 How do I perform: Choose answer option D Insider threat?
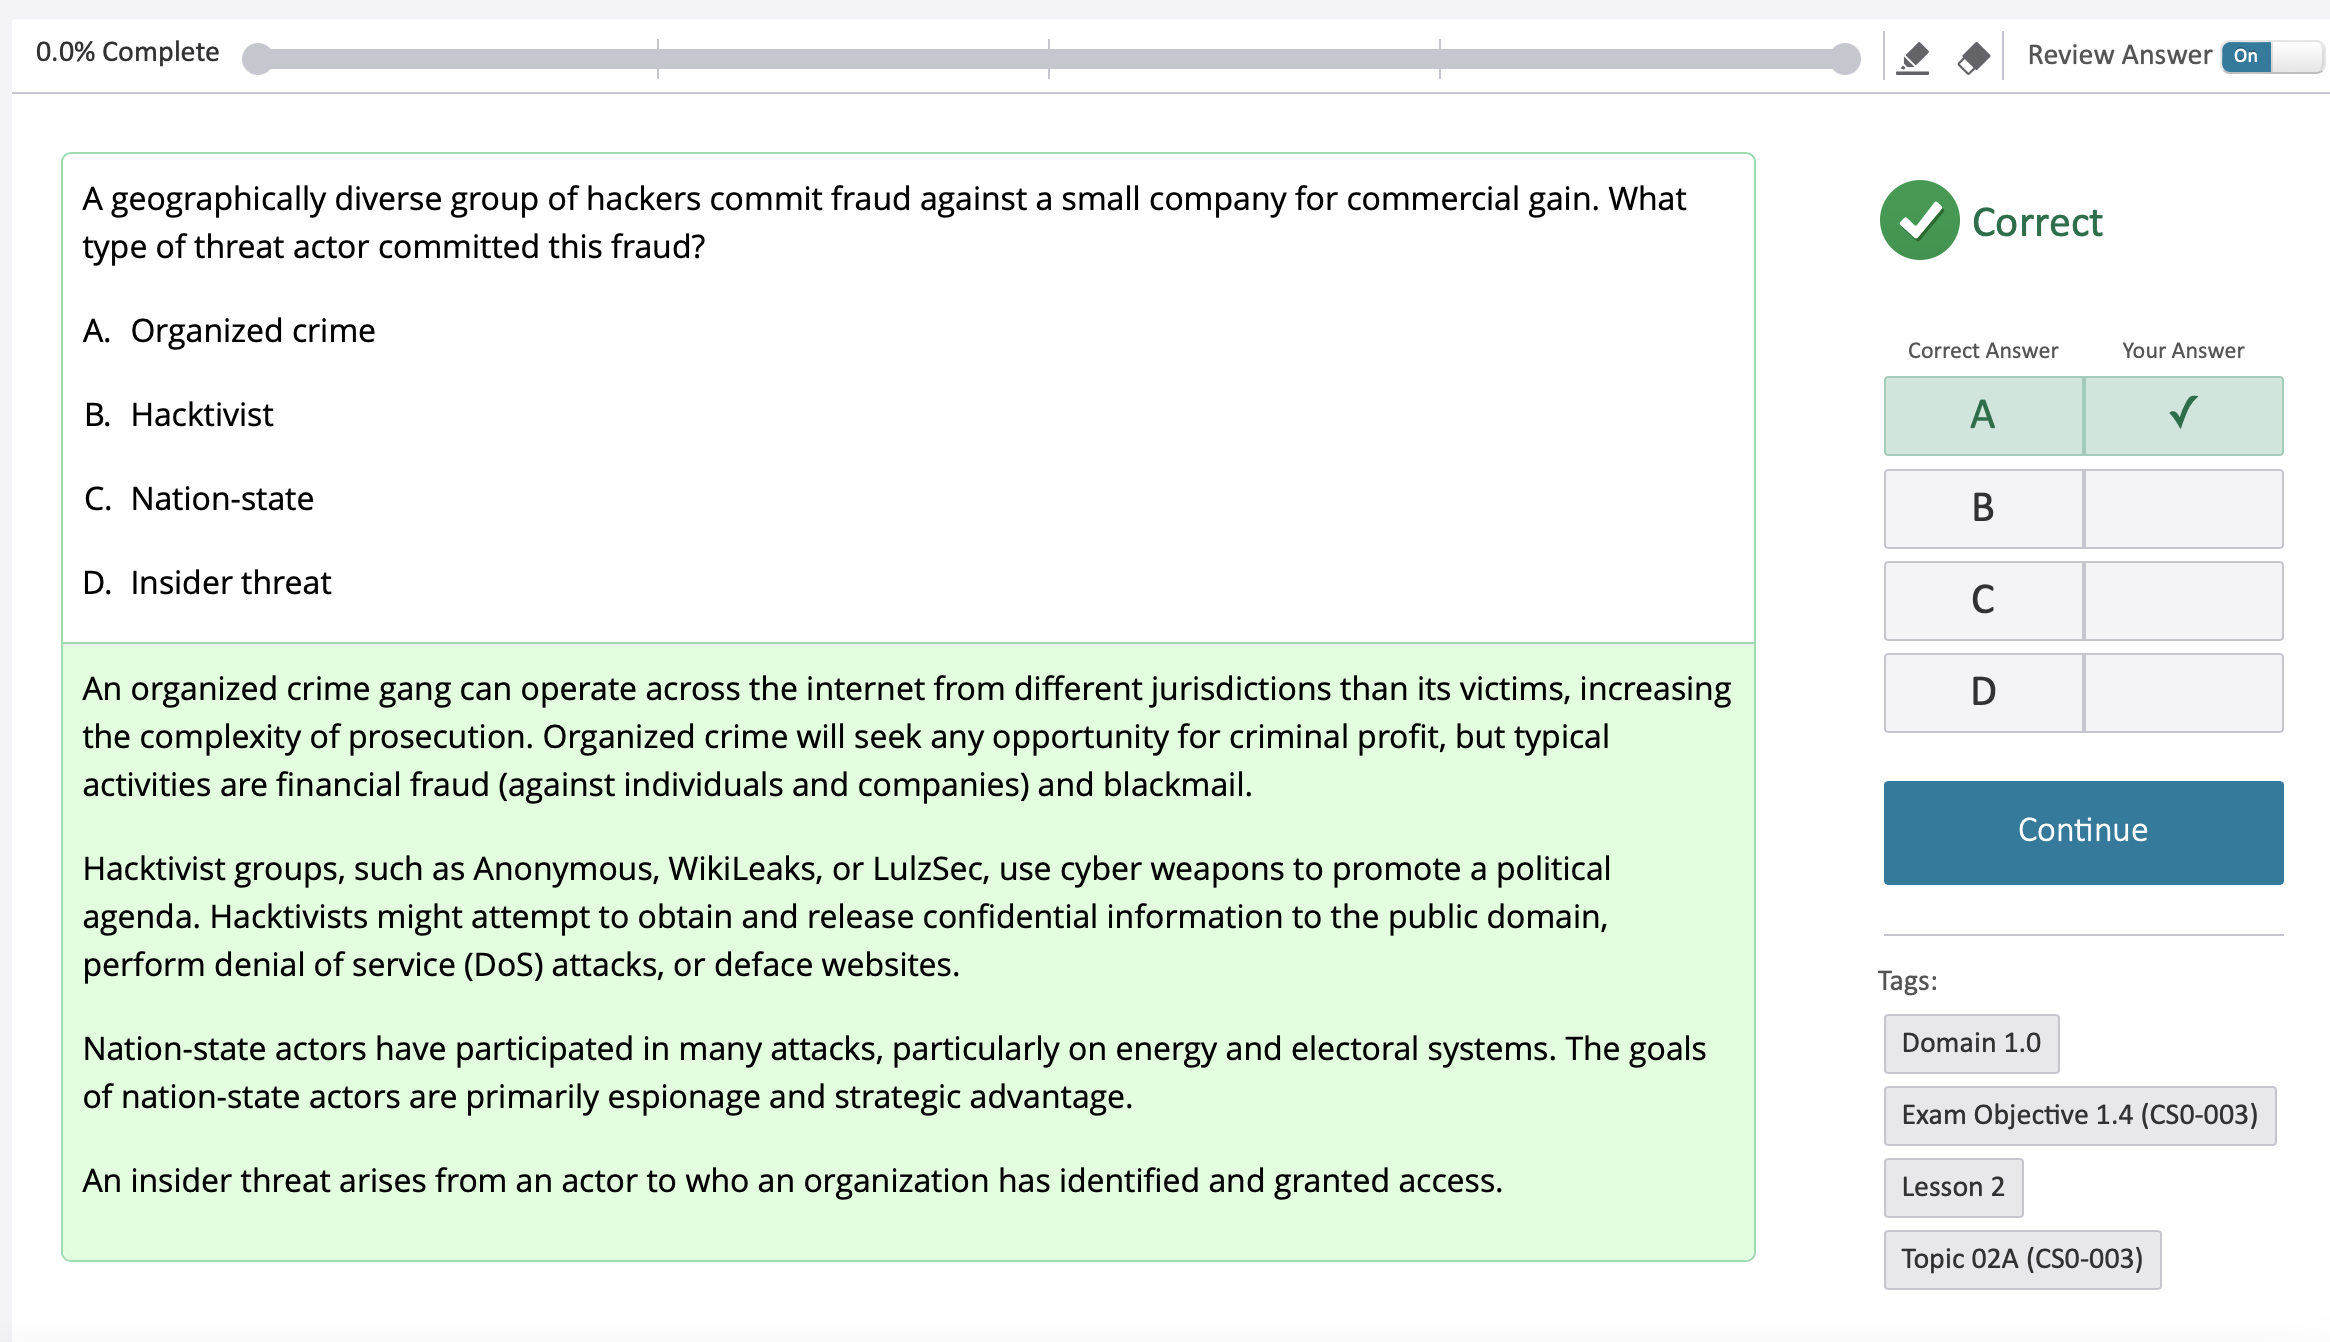(230, 583)
